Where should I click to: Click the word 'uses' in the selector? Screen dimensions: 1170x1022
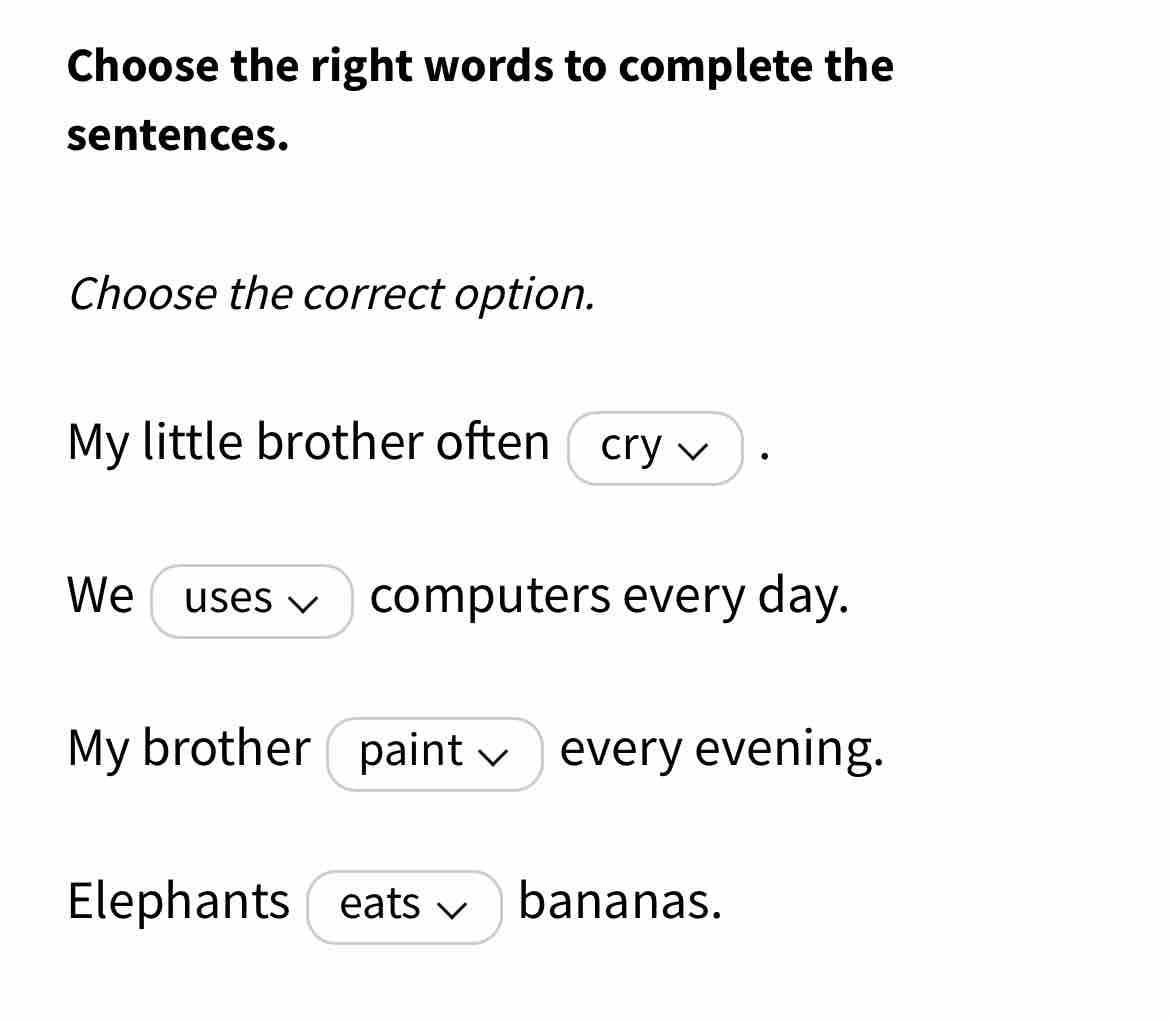(228, 599)
